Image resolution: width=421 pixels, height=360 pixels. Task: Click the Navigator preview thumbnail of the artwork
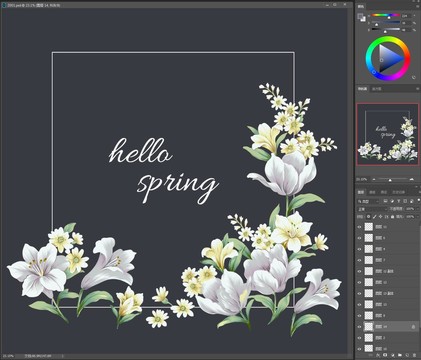(x=388, y=134)
